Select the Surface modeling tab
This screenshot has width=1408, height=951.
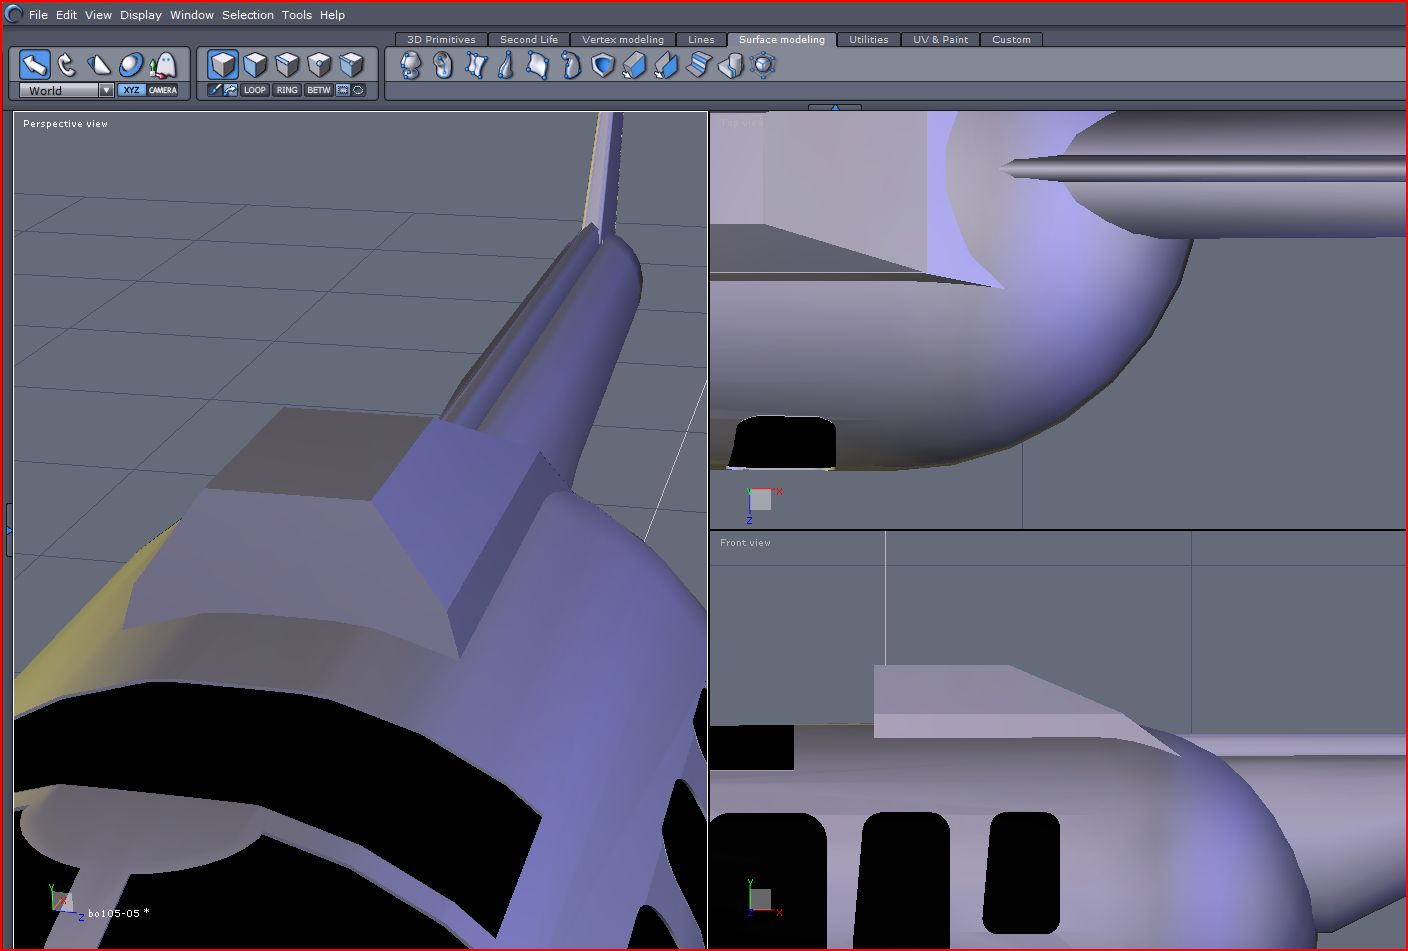point(782,39)
